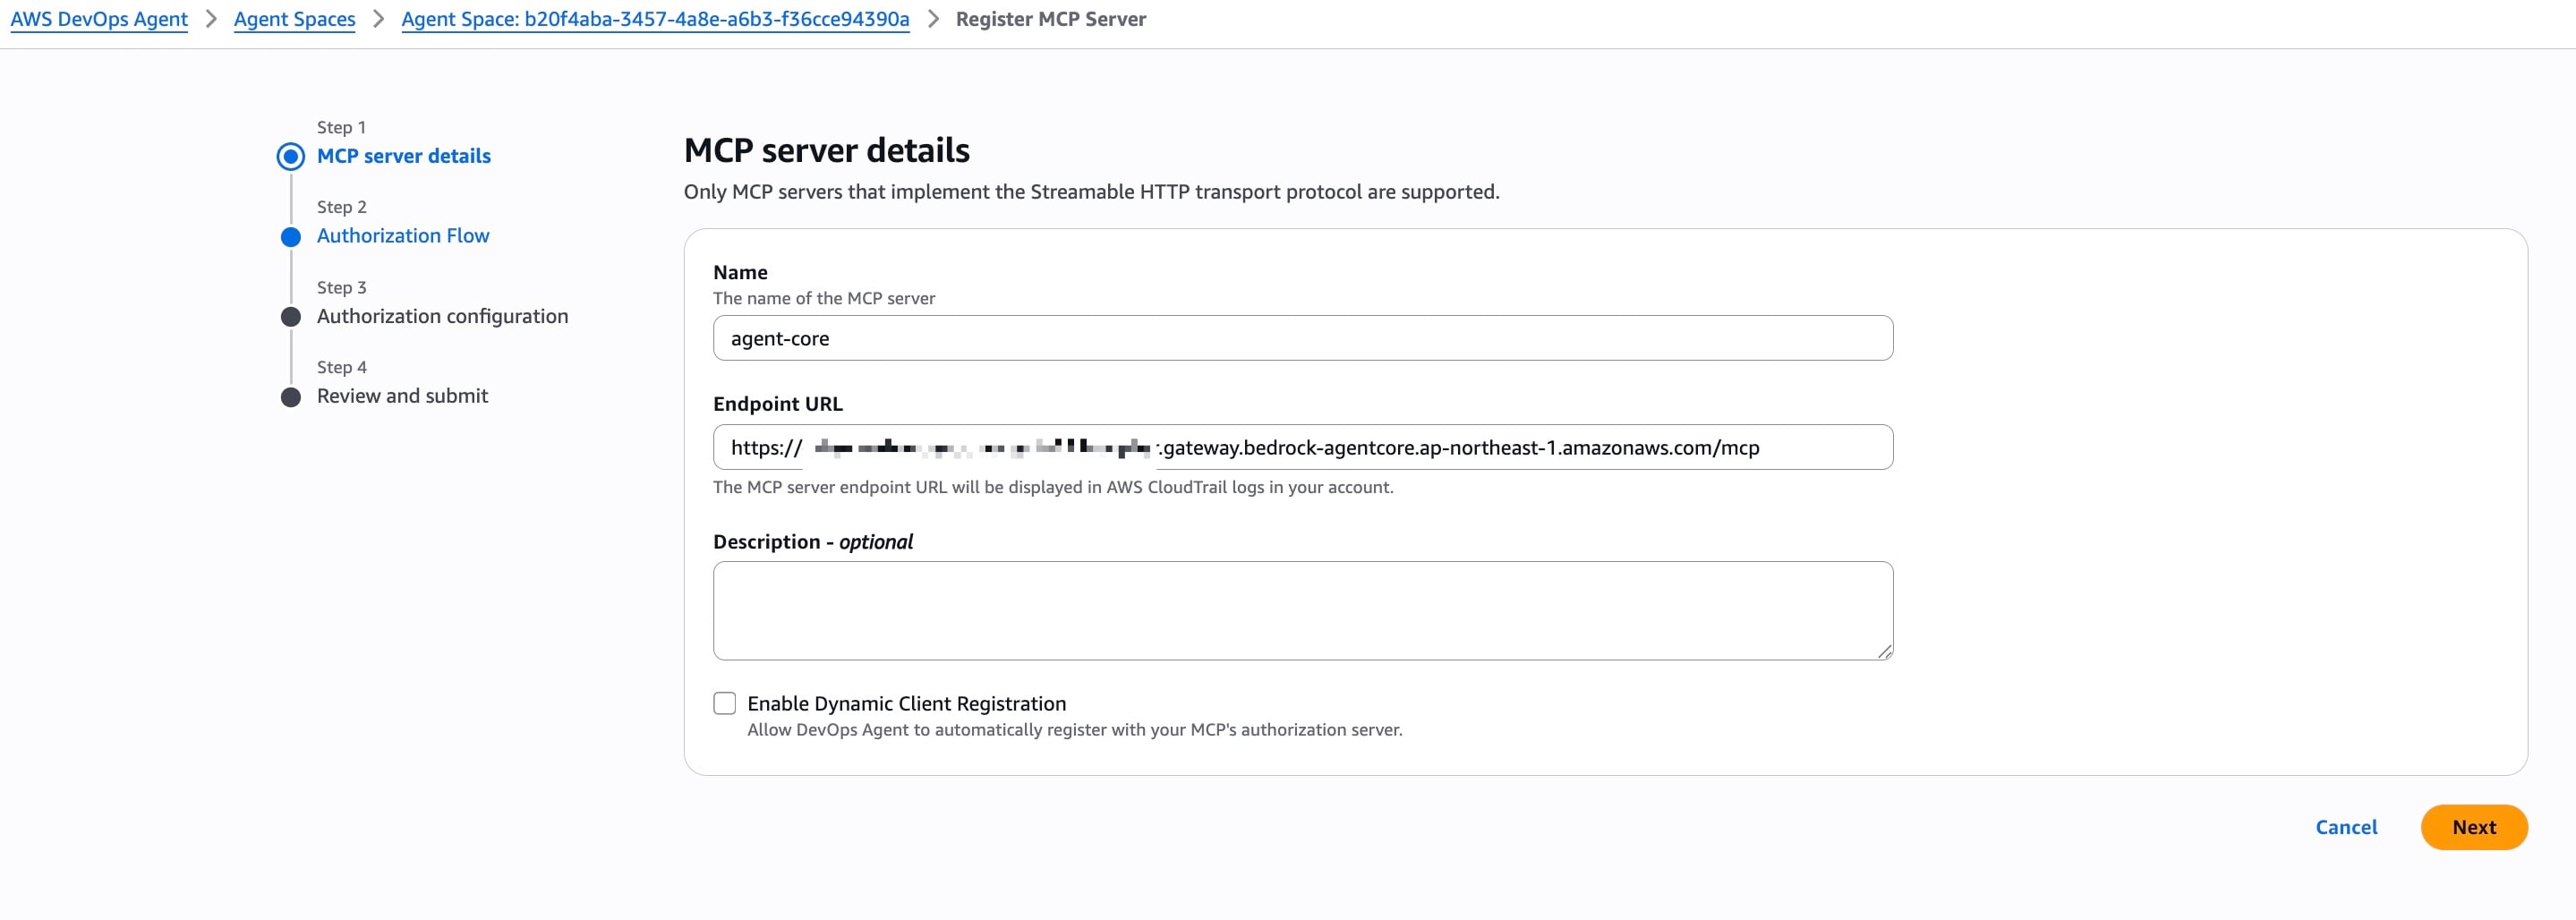Click the Cancel link

(2345, 827)
